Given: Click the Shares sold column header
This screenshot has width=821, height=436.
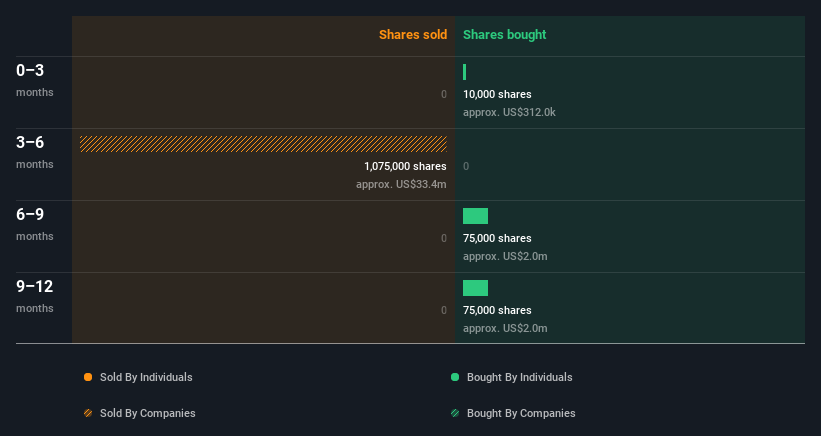Looking at the screenshot, I should (x=413, y=35).
